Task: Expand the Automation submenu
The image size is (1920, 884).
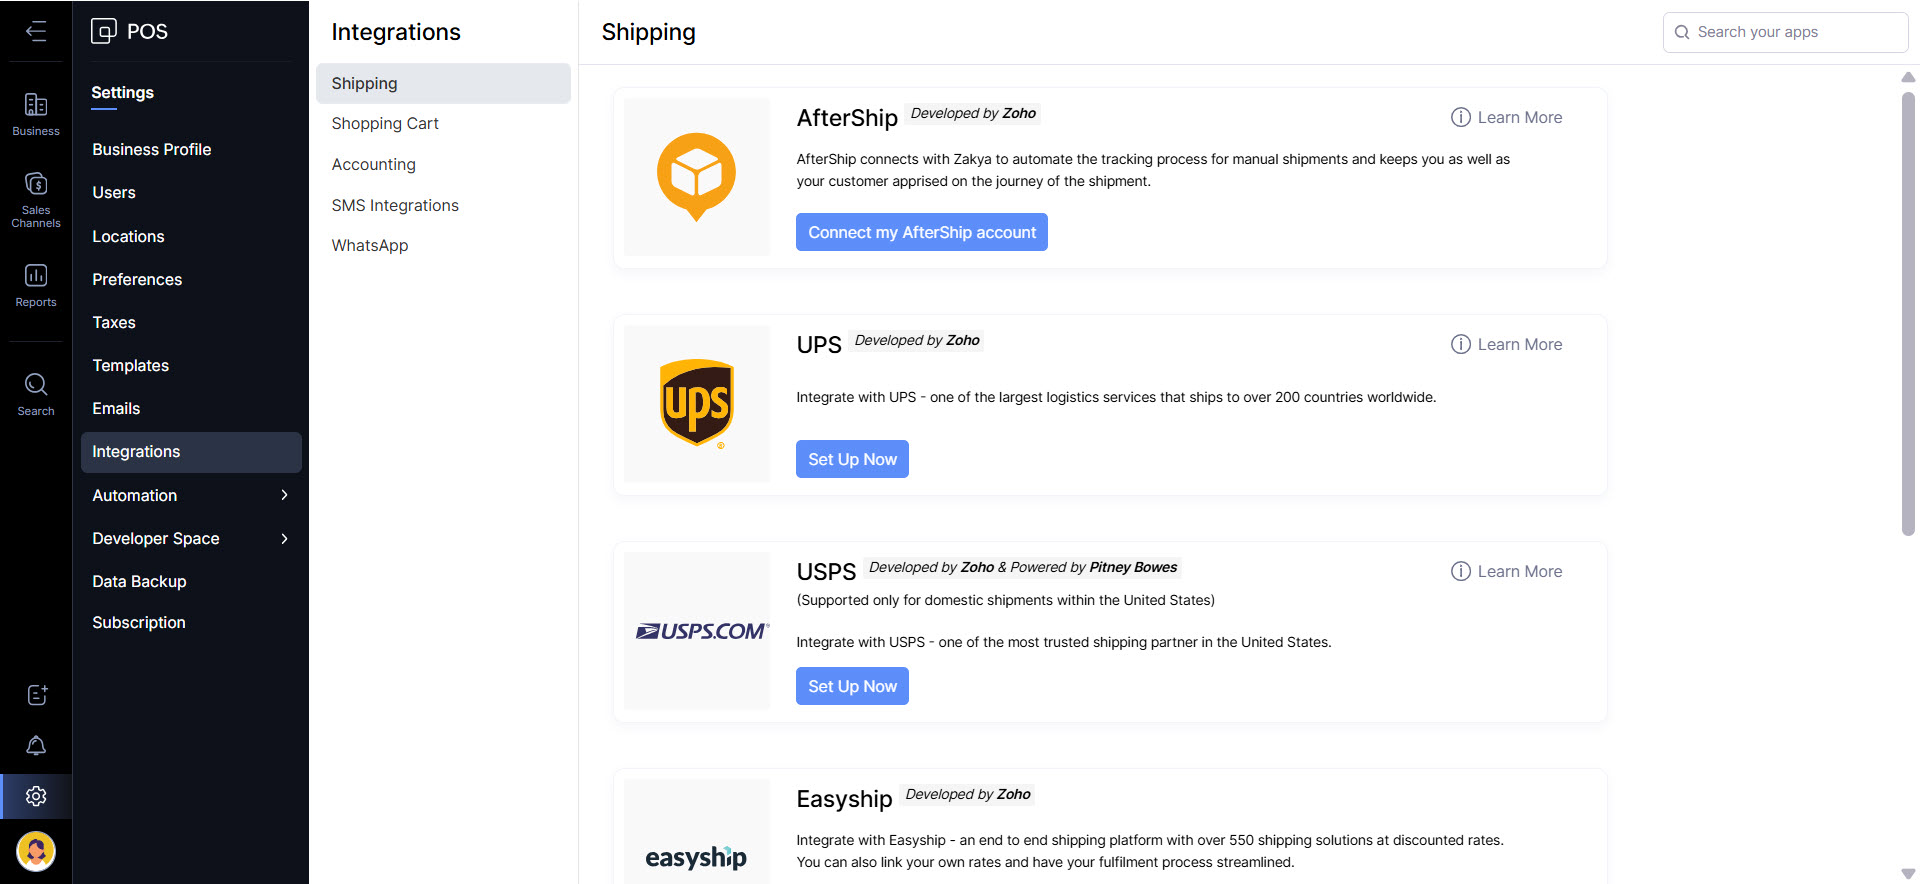Action: coord(284,495)
